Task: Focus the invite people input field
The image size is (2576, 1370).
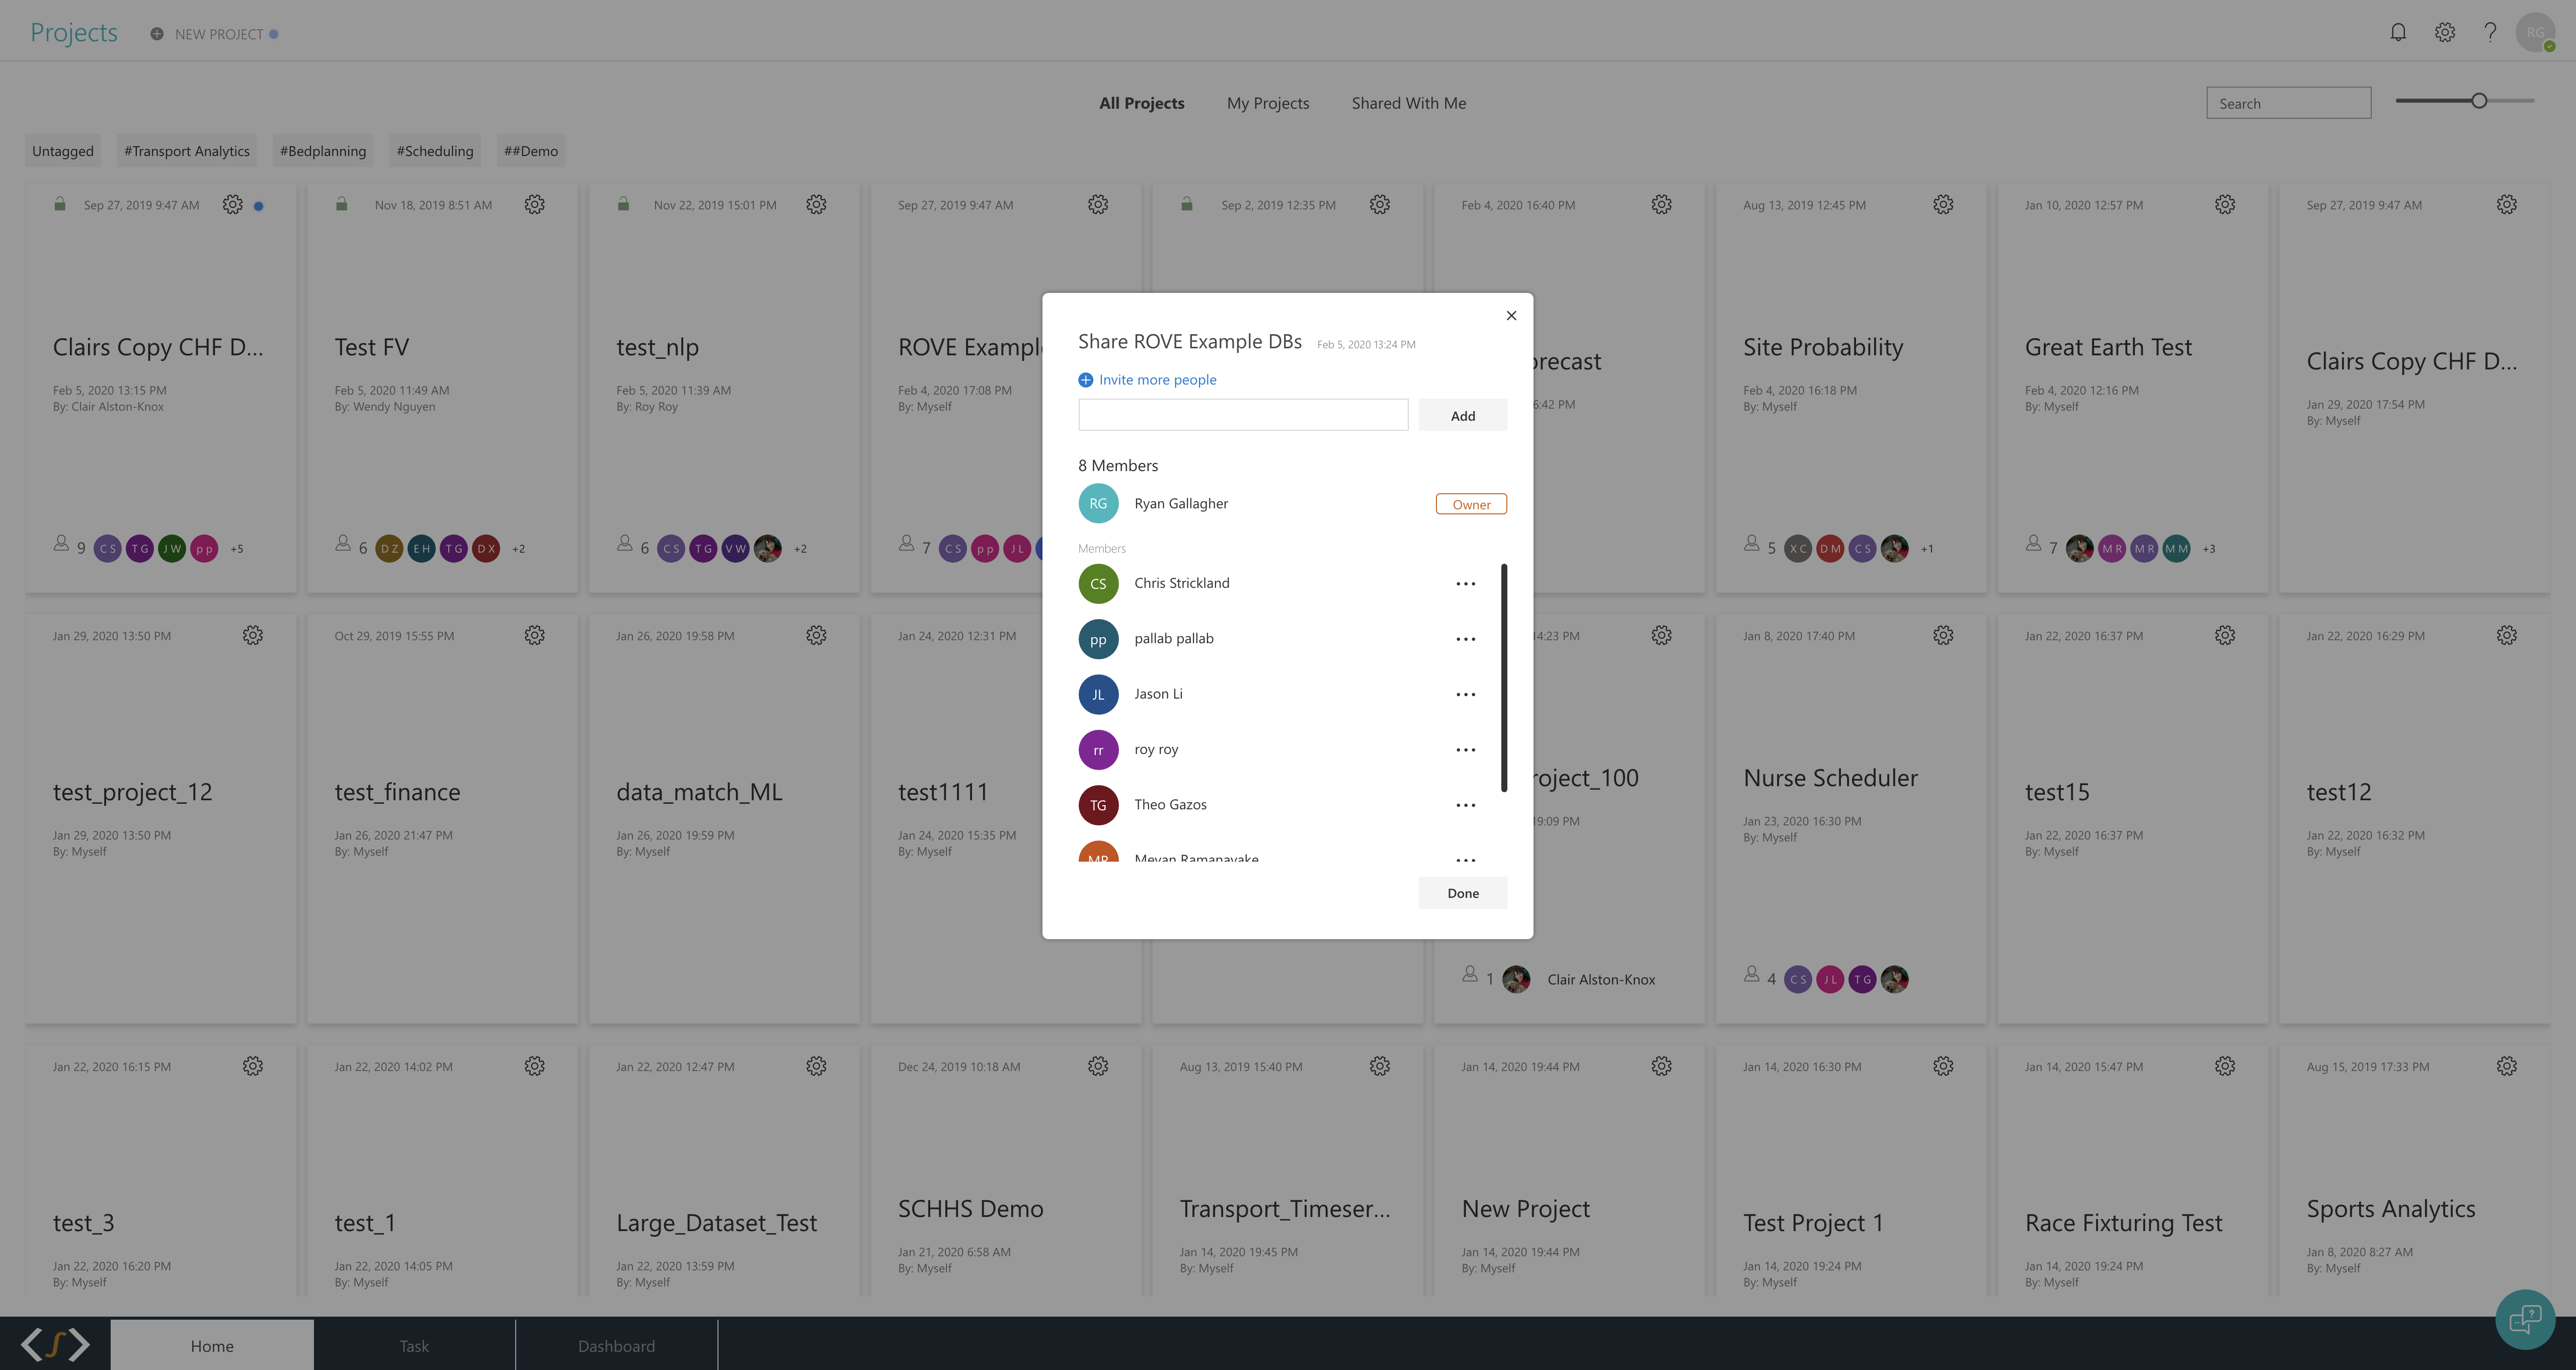Action: pos(1243,415)
